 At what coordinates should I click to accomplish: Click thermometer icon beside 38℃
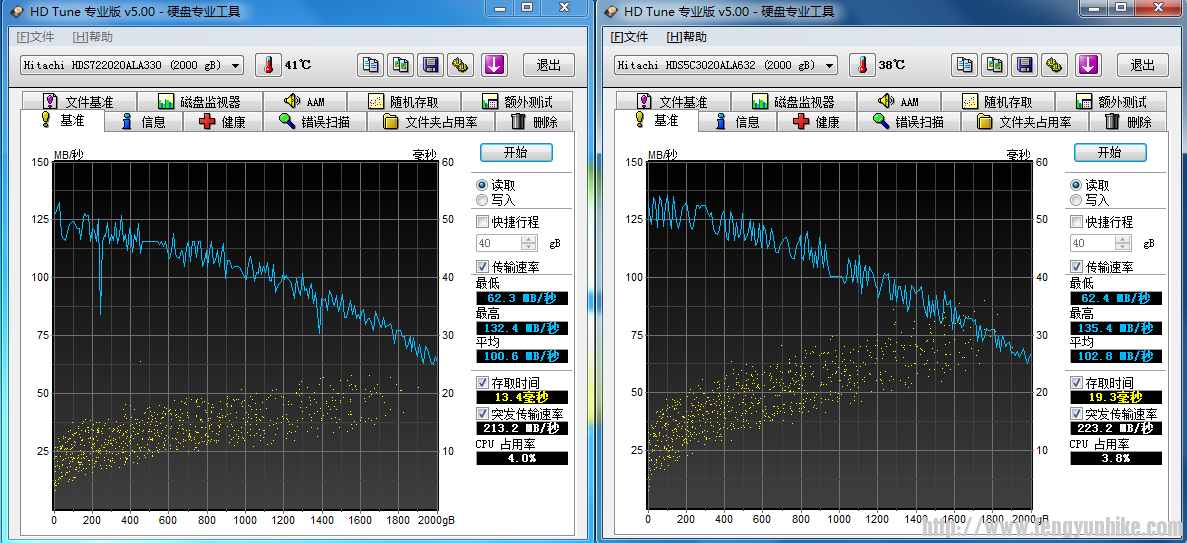[861, 65]
